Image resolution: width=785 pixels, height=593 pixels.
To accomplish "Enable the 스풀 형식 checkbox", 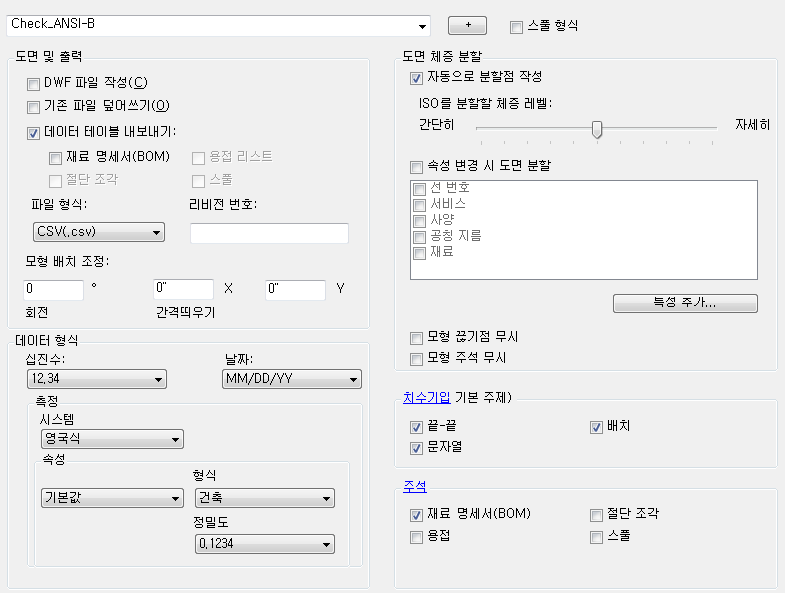I will pyautogui.click(x=516, y=26).
